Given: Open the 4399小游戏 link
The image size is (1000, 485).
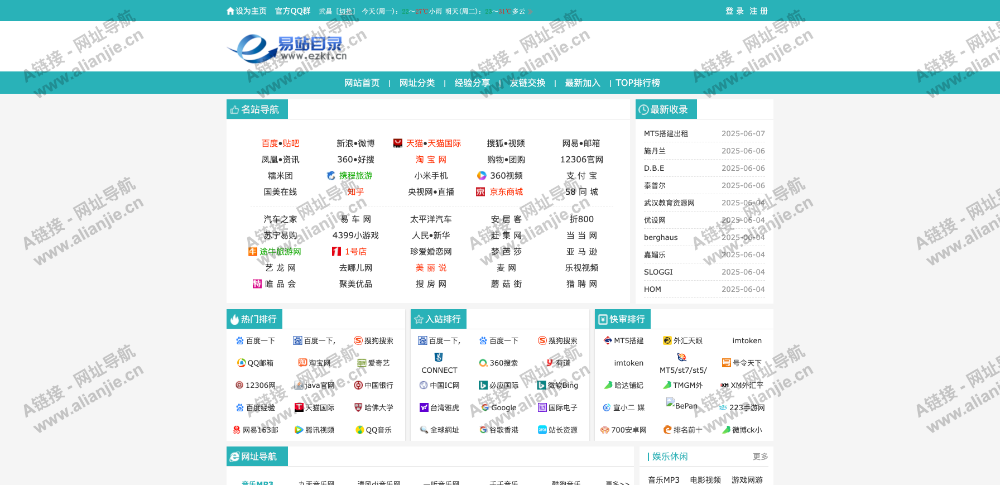Looking at the screenshot, I should pyautogui.click(x=356, y=235).
